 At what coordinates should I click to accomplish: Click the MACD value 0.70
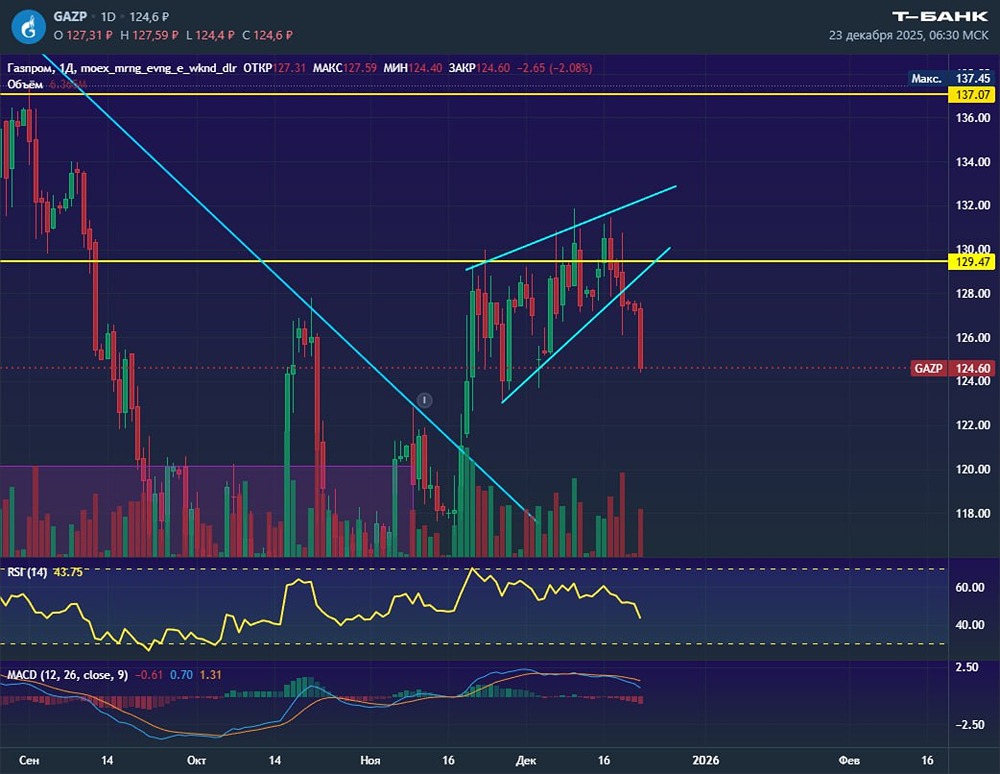pos(181,675)
